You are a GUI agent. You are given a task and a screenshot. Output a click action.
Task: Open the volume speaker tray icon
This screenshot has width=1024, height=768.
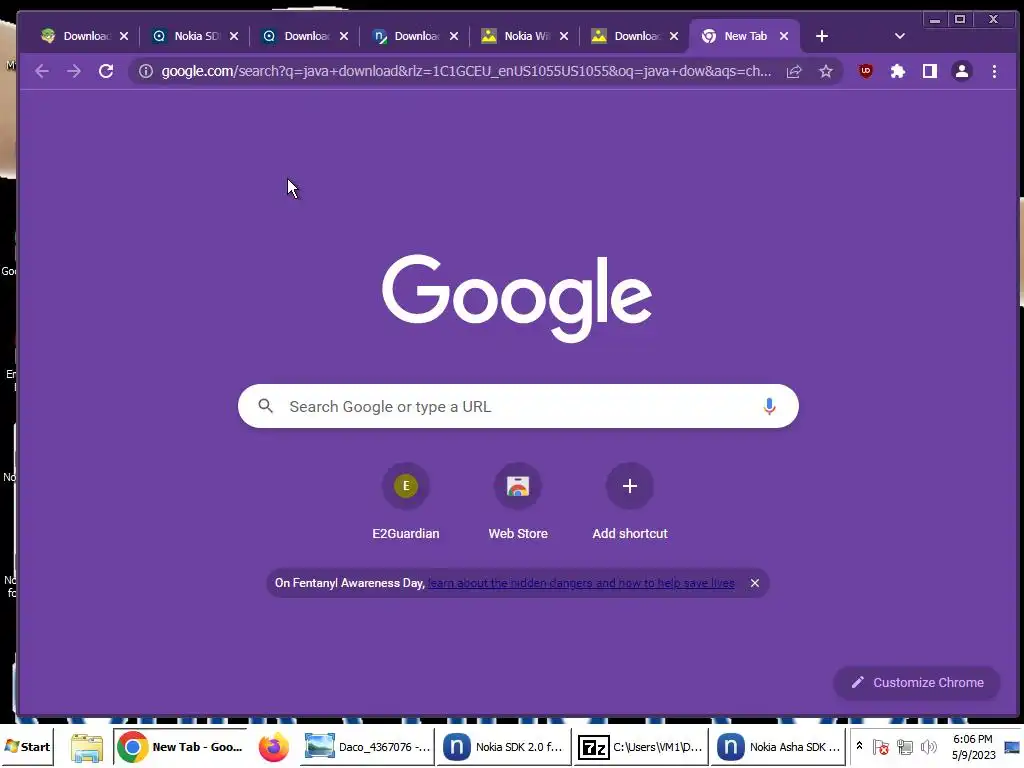click(x=928, y=746)
